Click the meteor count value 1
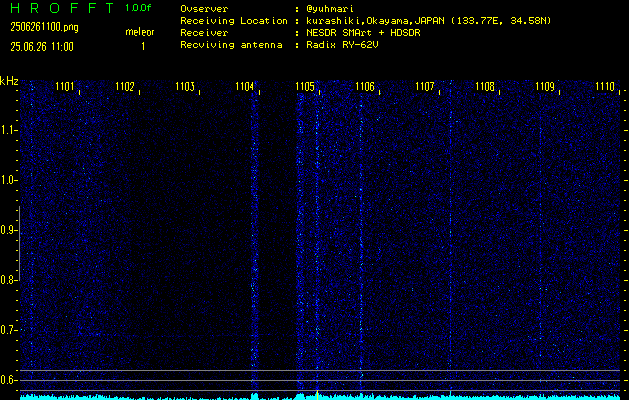The width and height of the screenshot is (629, 400). point(143,47)
